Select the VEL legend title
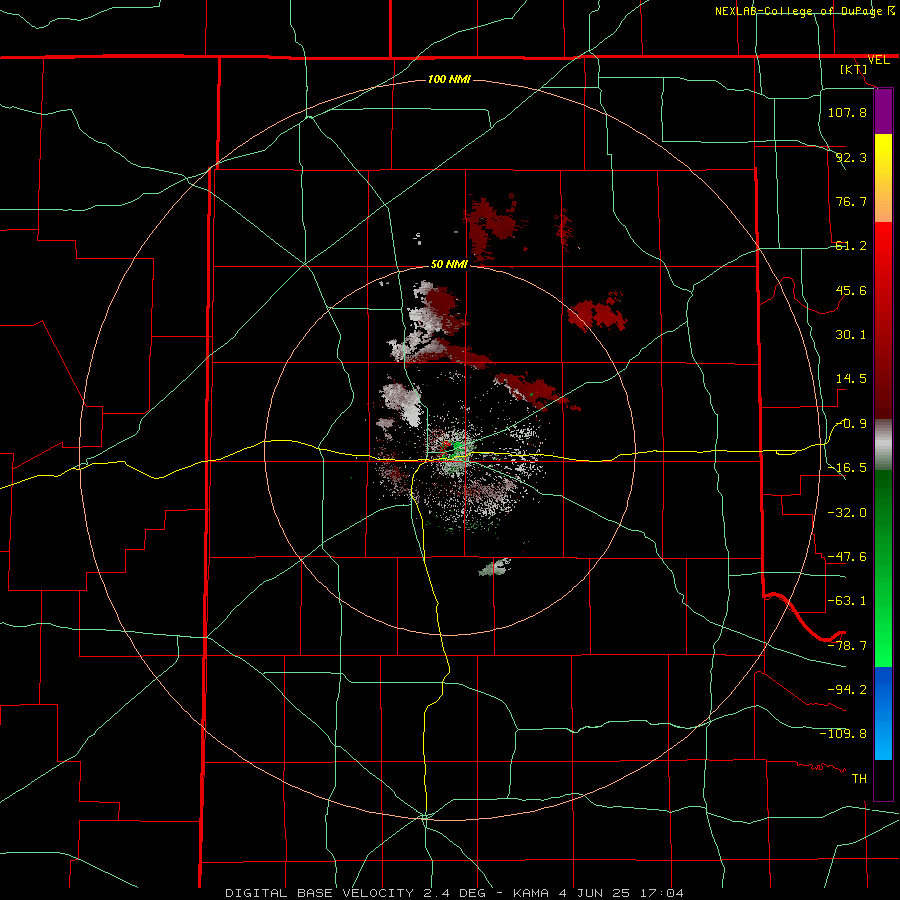This screenshot has width=900, height=900. [878, 60]
